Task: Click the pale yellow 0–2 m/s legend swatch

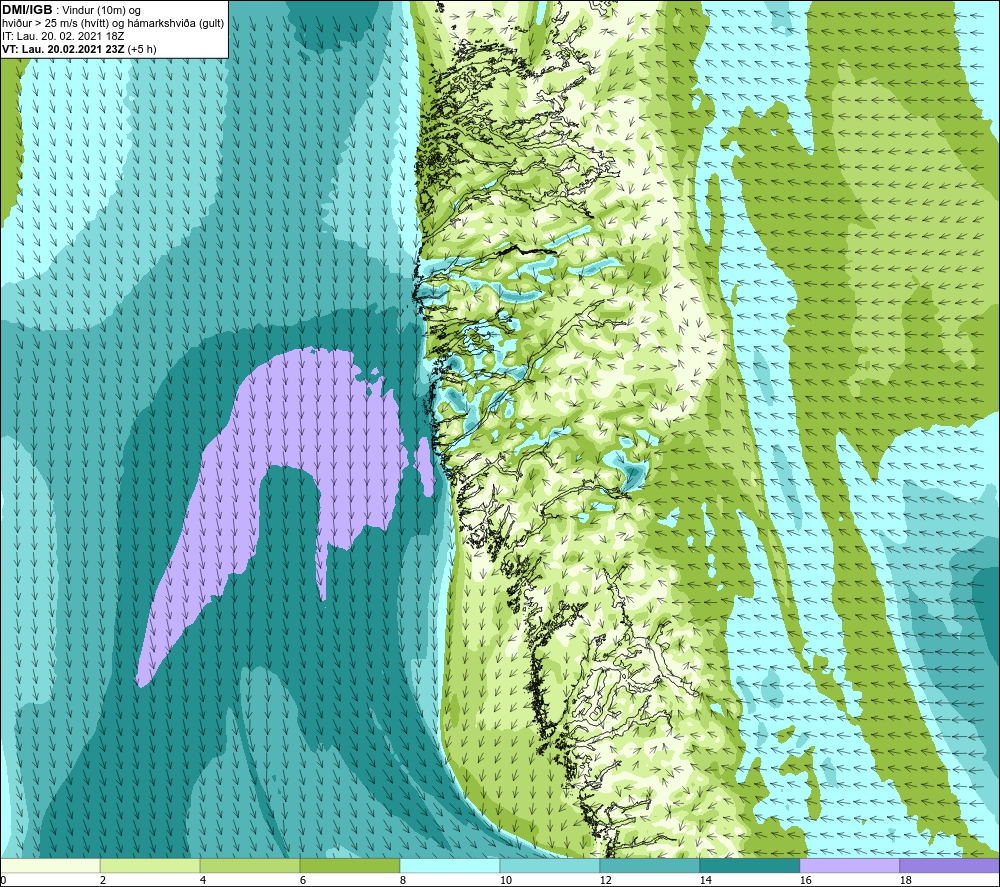Action: [x=50, y=865]
